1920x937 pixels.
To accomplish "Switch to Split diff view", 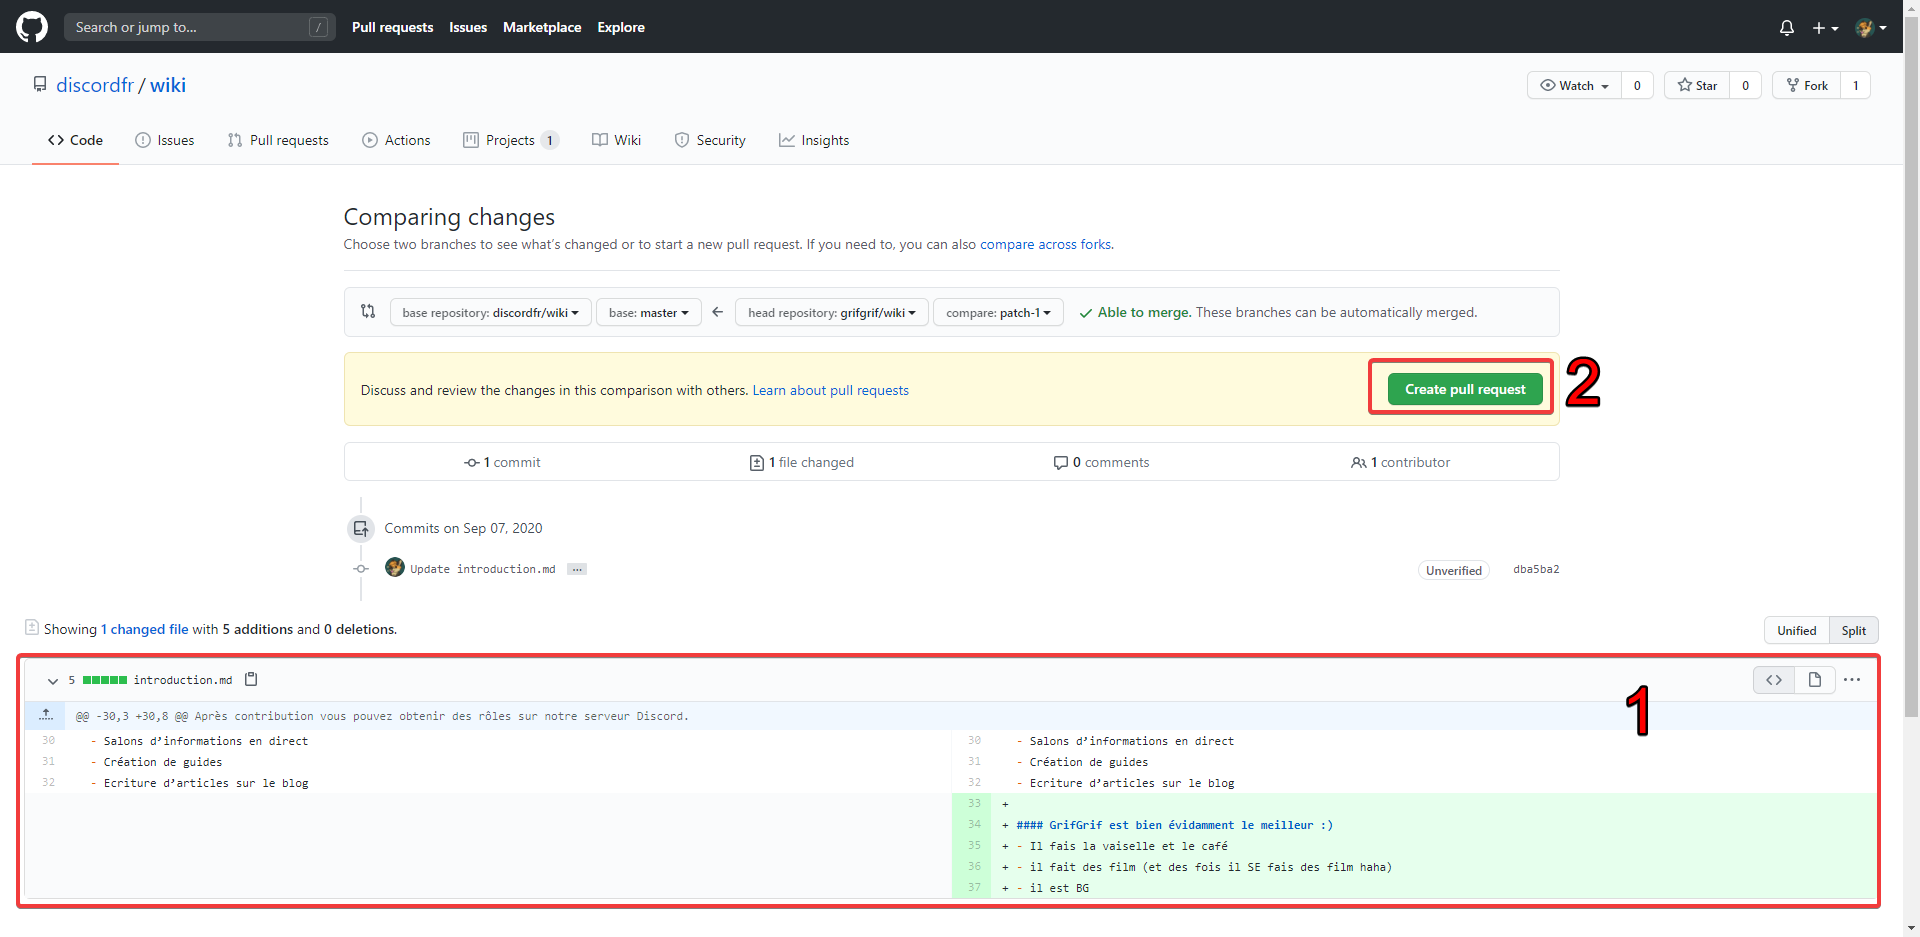I will pos(1854,630).
